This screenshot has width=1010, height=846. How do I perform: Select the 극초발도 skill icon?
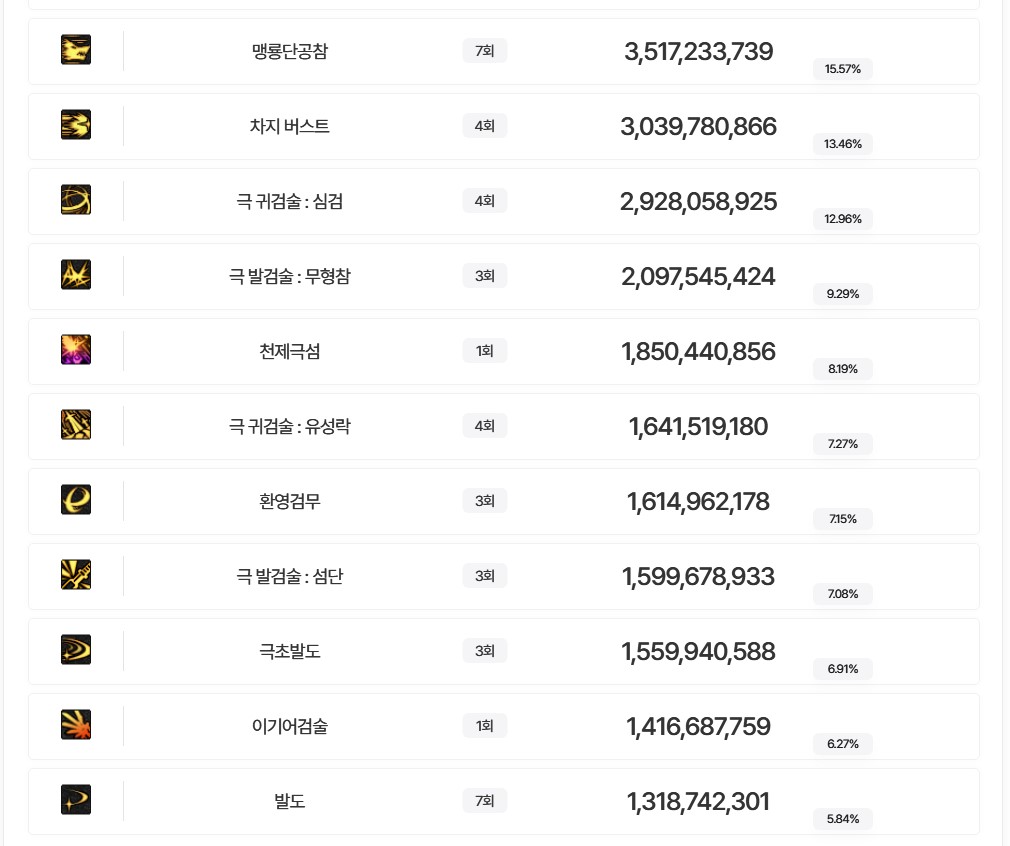point(76,650)
